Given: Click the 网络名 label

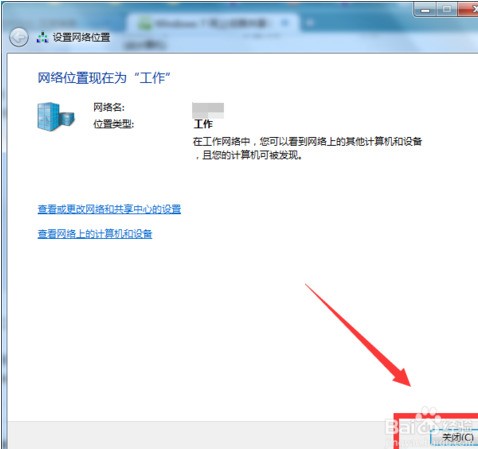Looking at the screenshot, I should coord(109,107).
